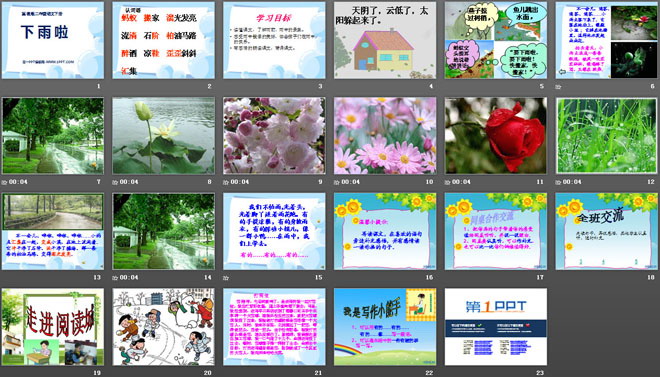Select slide 3 titled 学习目标
660x377 pixels.
click(274, 40)
